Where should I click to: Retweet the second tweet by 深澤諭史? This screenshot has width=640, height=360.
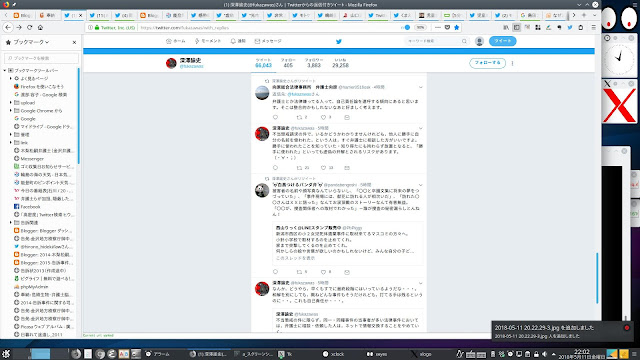[x=299, y=168]
